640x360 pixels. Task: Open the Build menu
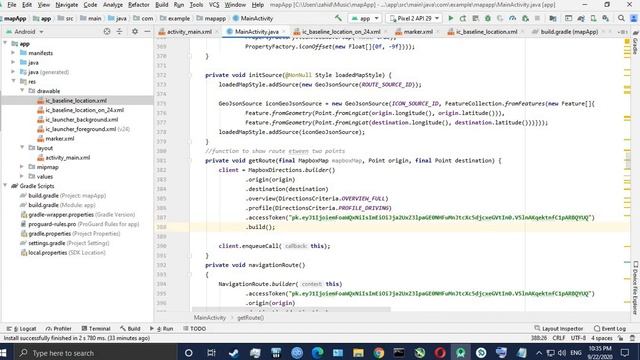pos(162,5)
